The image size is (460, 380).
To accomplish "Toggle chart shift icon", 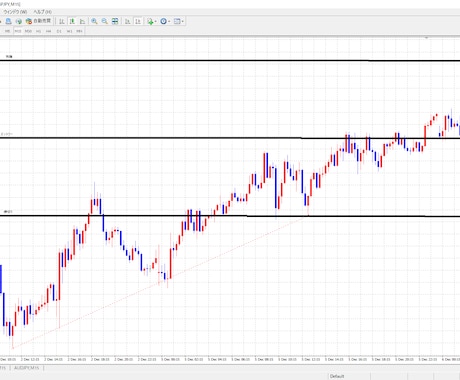I will pos(138,21).
